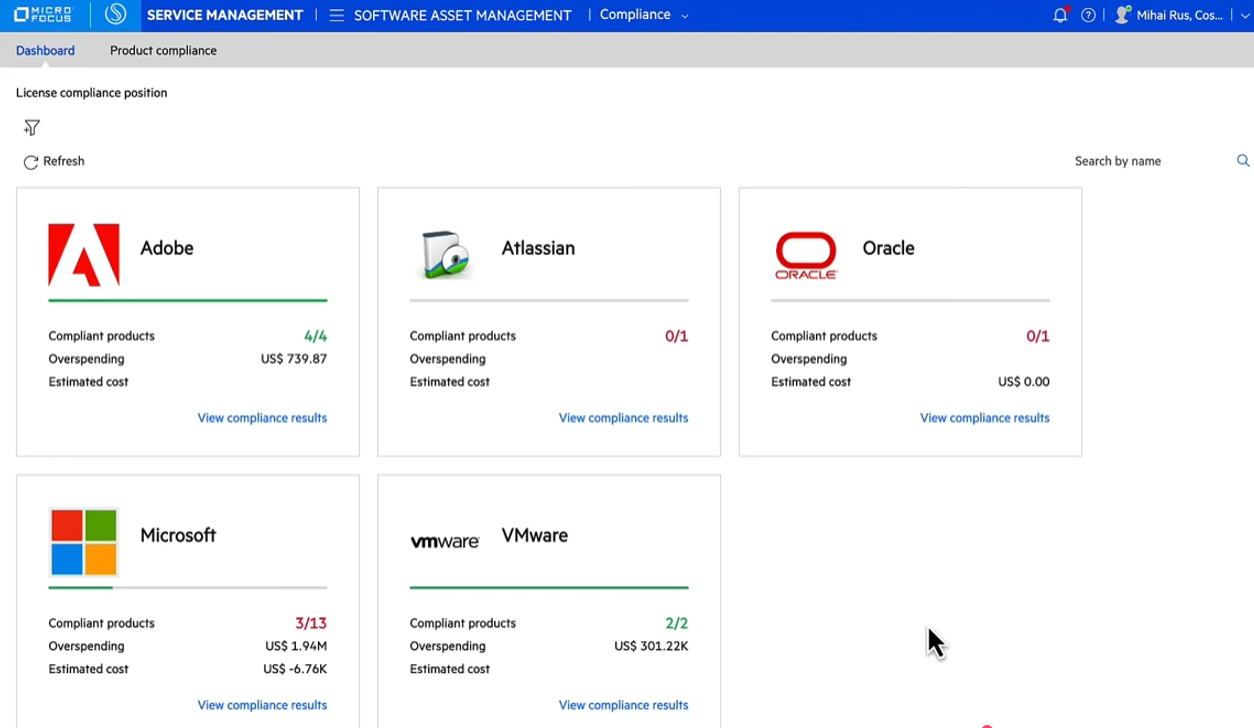Viewport: 1254px width, 728px height.
Task: View compliance results for Adobe
Action: click(x=262, y=418)
